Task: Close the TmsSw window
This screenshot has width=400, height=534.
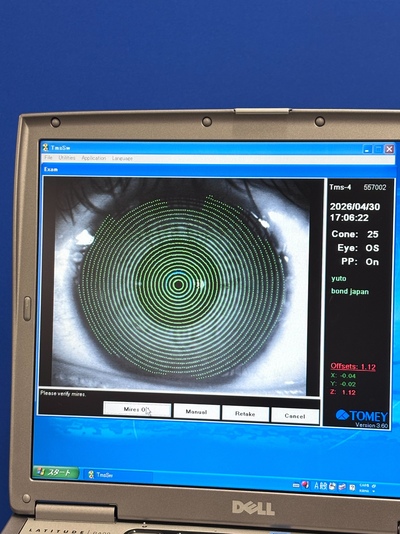Action: pos(389,149)
